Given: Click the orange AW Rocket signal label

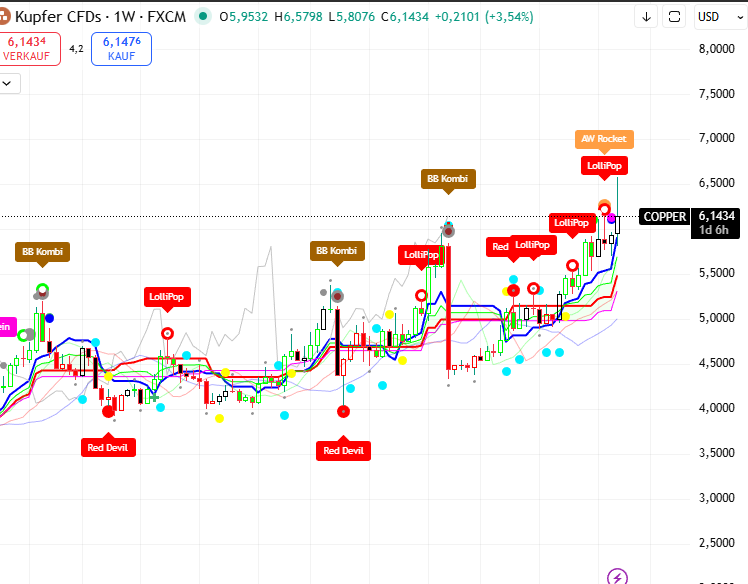Looking at the screenshot, I should tap(604, 139).
